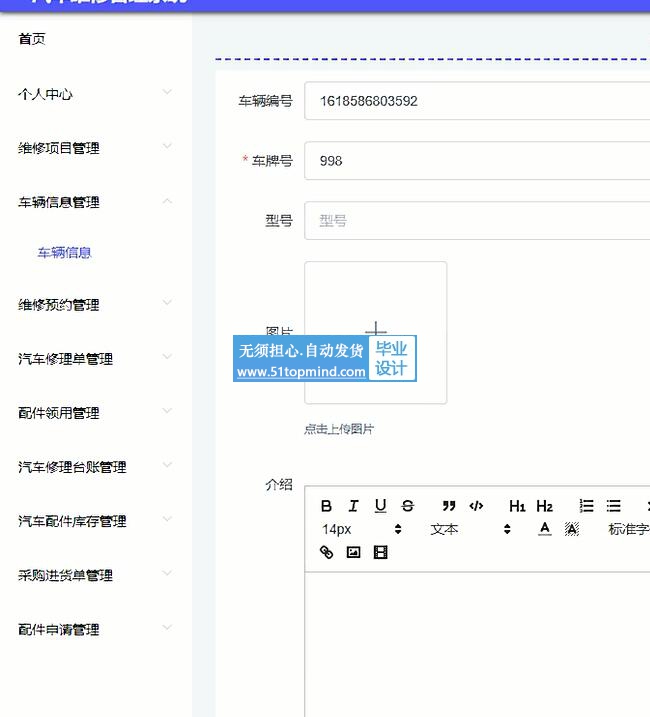Open 首页 from the sidebar
This screenshot has height=717, width=650.
pos(32,39)
